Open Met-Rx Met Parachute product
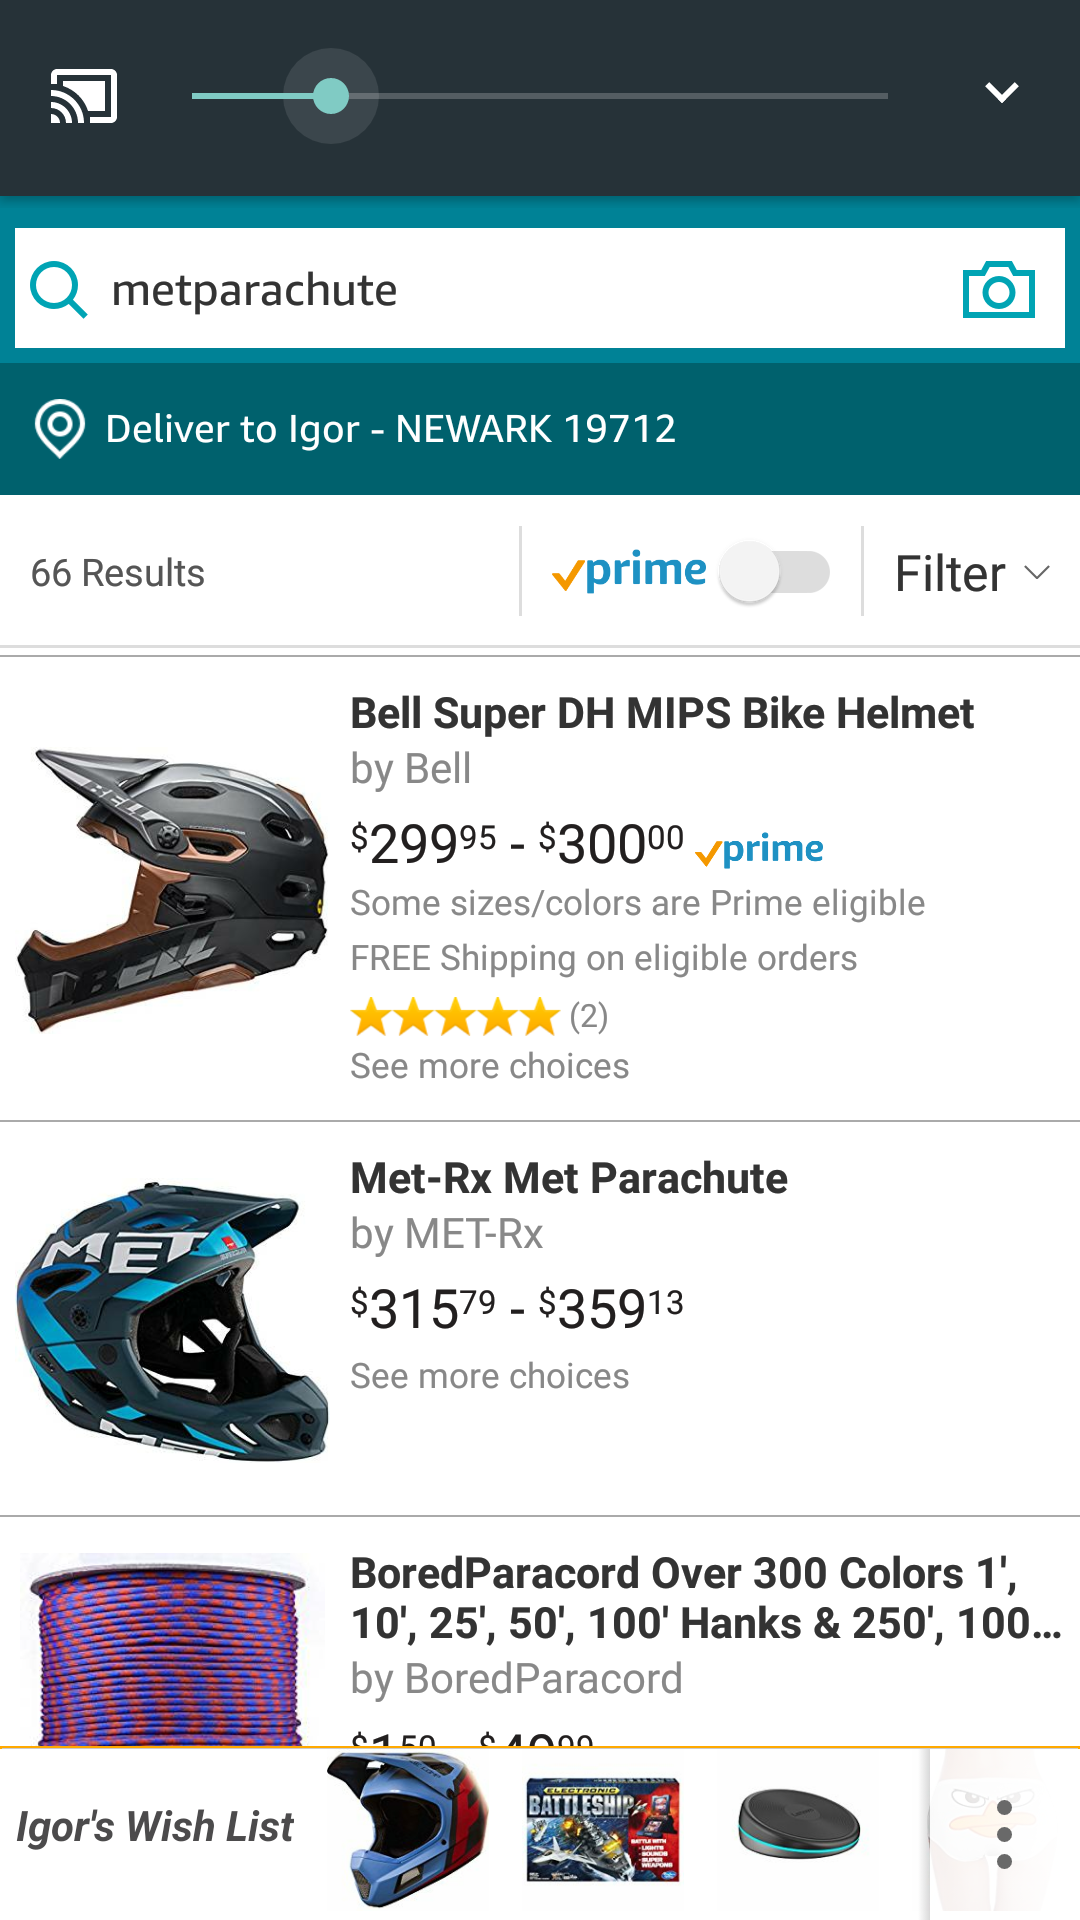Viewport: 1080px width, 1920px height. tap(568, 1179)
